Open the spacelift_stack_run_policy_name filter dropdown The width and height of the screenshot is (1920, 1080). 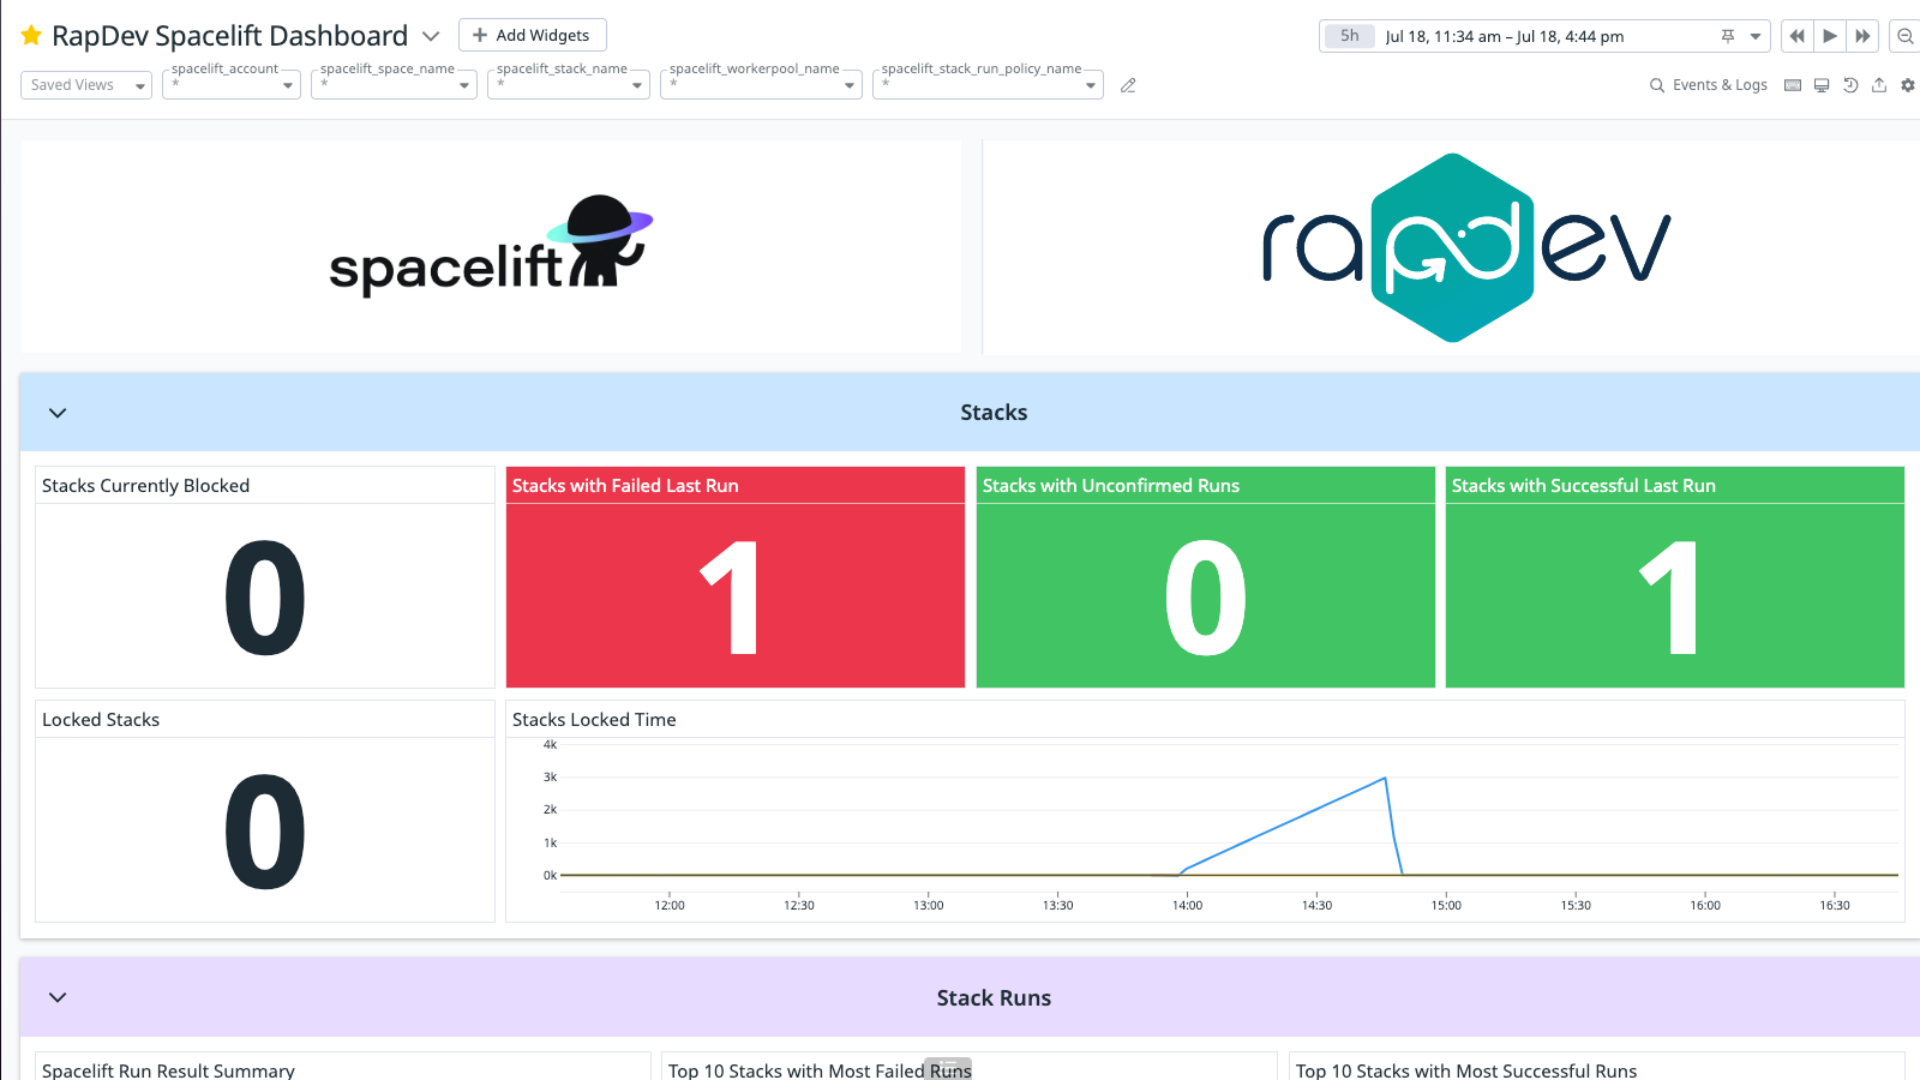[x=987, y=85]
